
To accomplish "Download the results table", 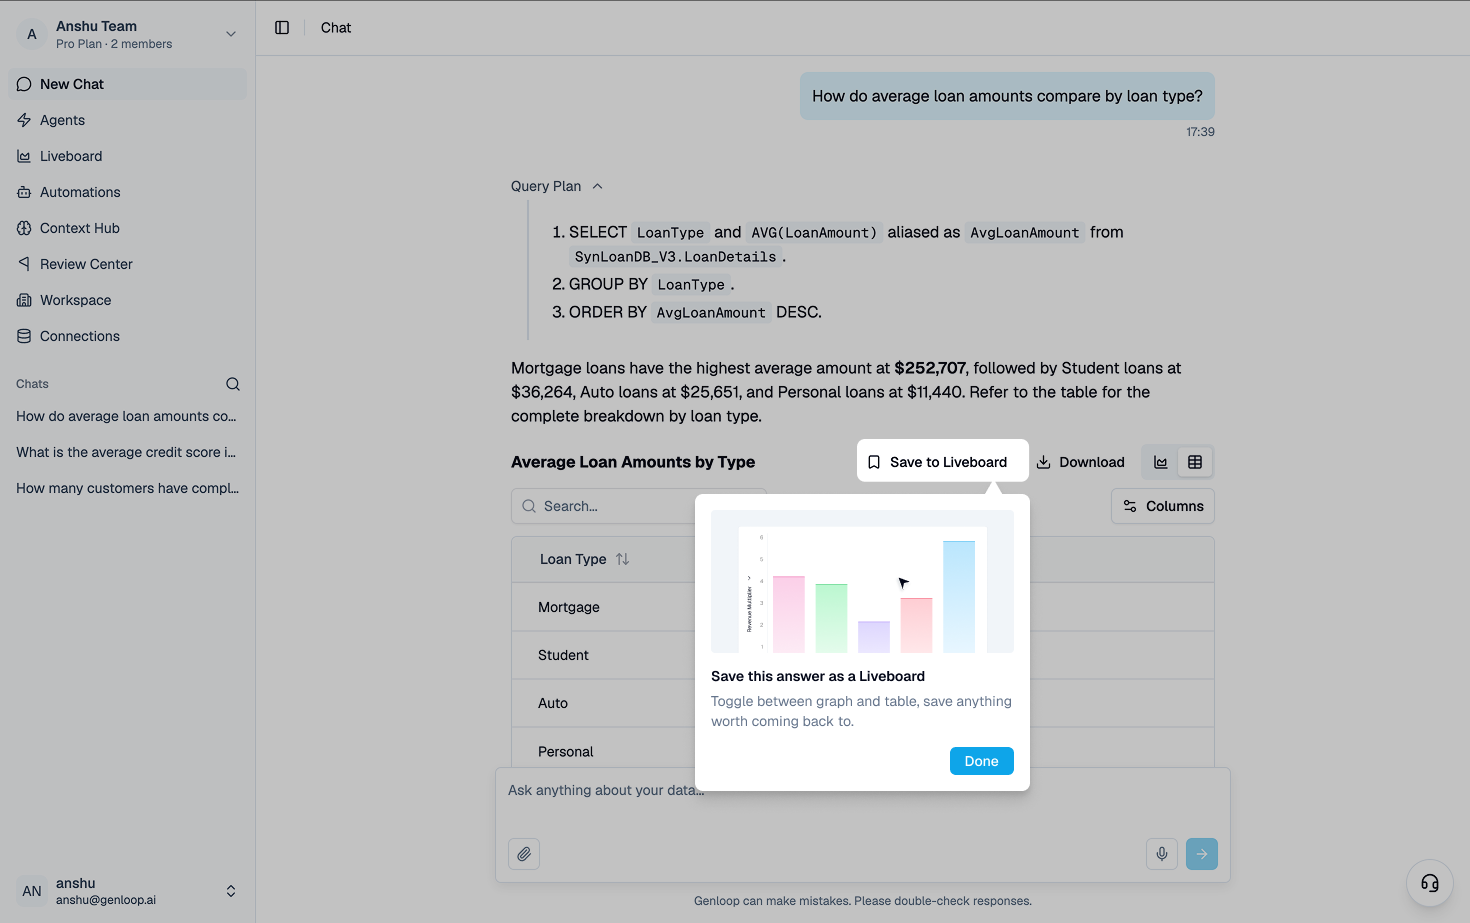I will pos(1081,462).
